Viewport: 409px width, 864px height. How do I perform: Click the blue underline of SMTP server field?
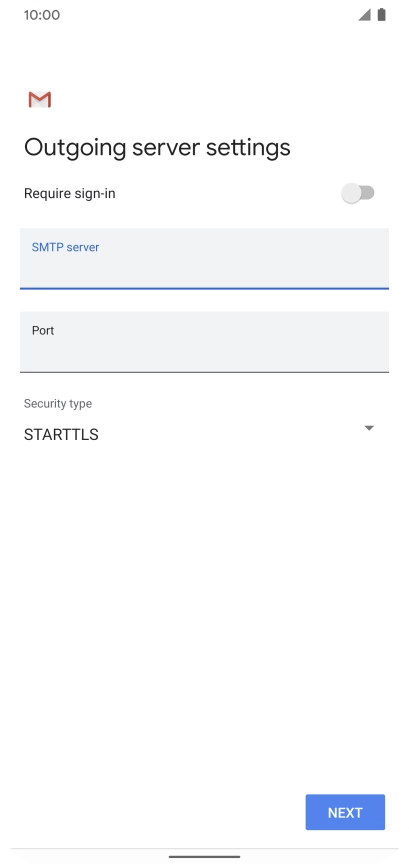point(204,288)
